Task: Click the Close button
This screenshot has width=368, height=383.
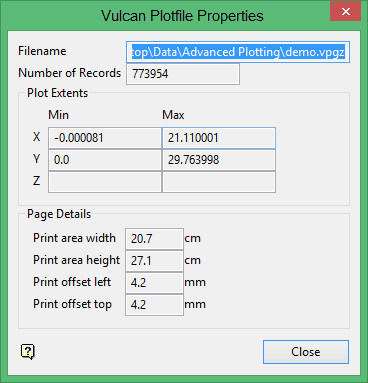Action: coord(306,352)
